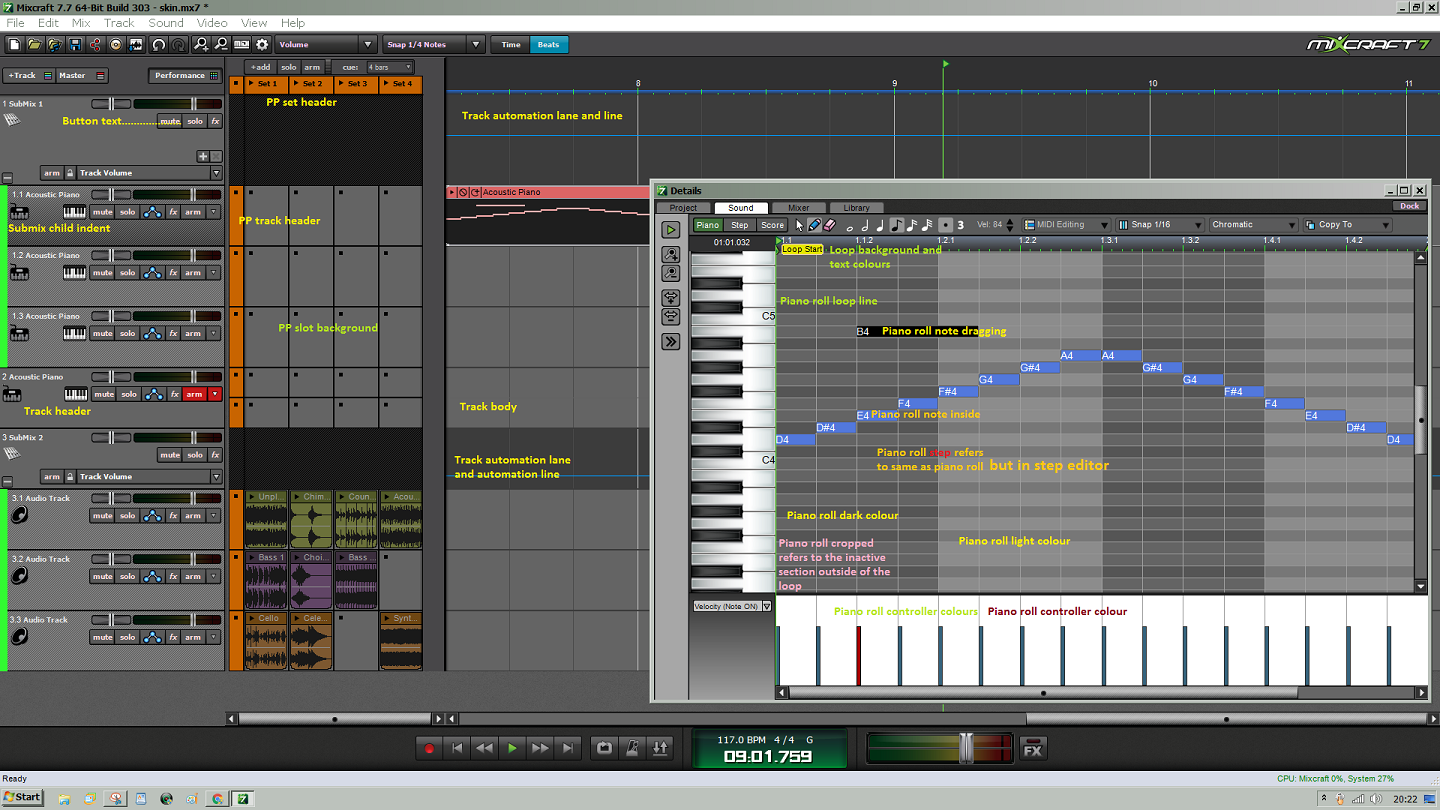Open the MIDI Editing dropdown
Viewport: 1440px width, 810px height.
pyautogui.click(x=1066, y=225)
